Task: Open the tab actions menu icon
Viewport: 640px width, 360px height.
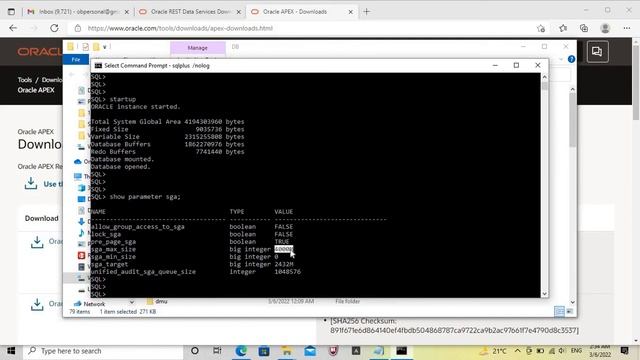Action: (11, 12)
